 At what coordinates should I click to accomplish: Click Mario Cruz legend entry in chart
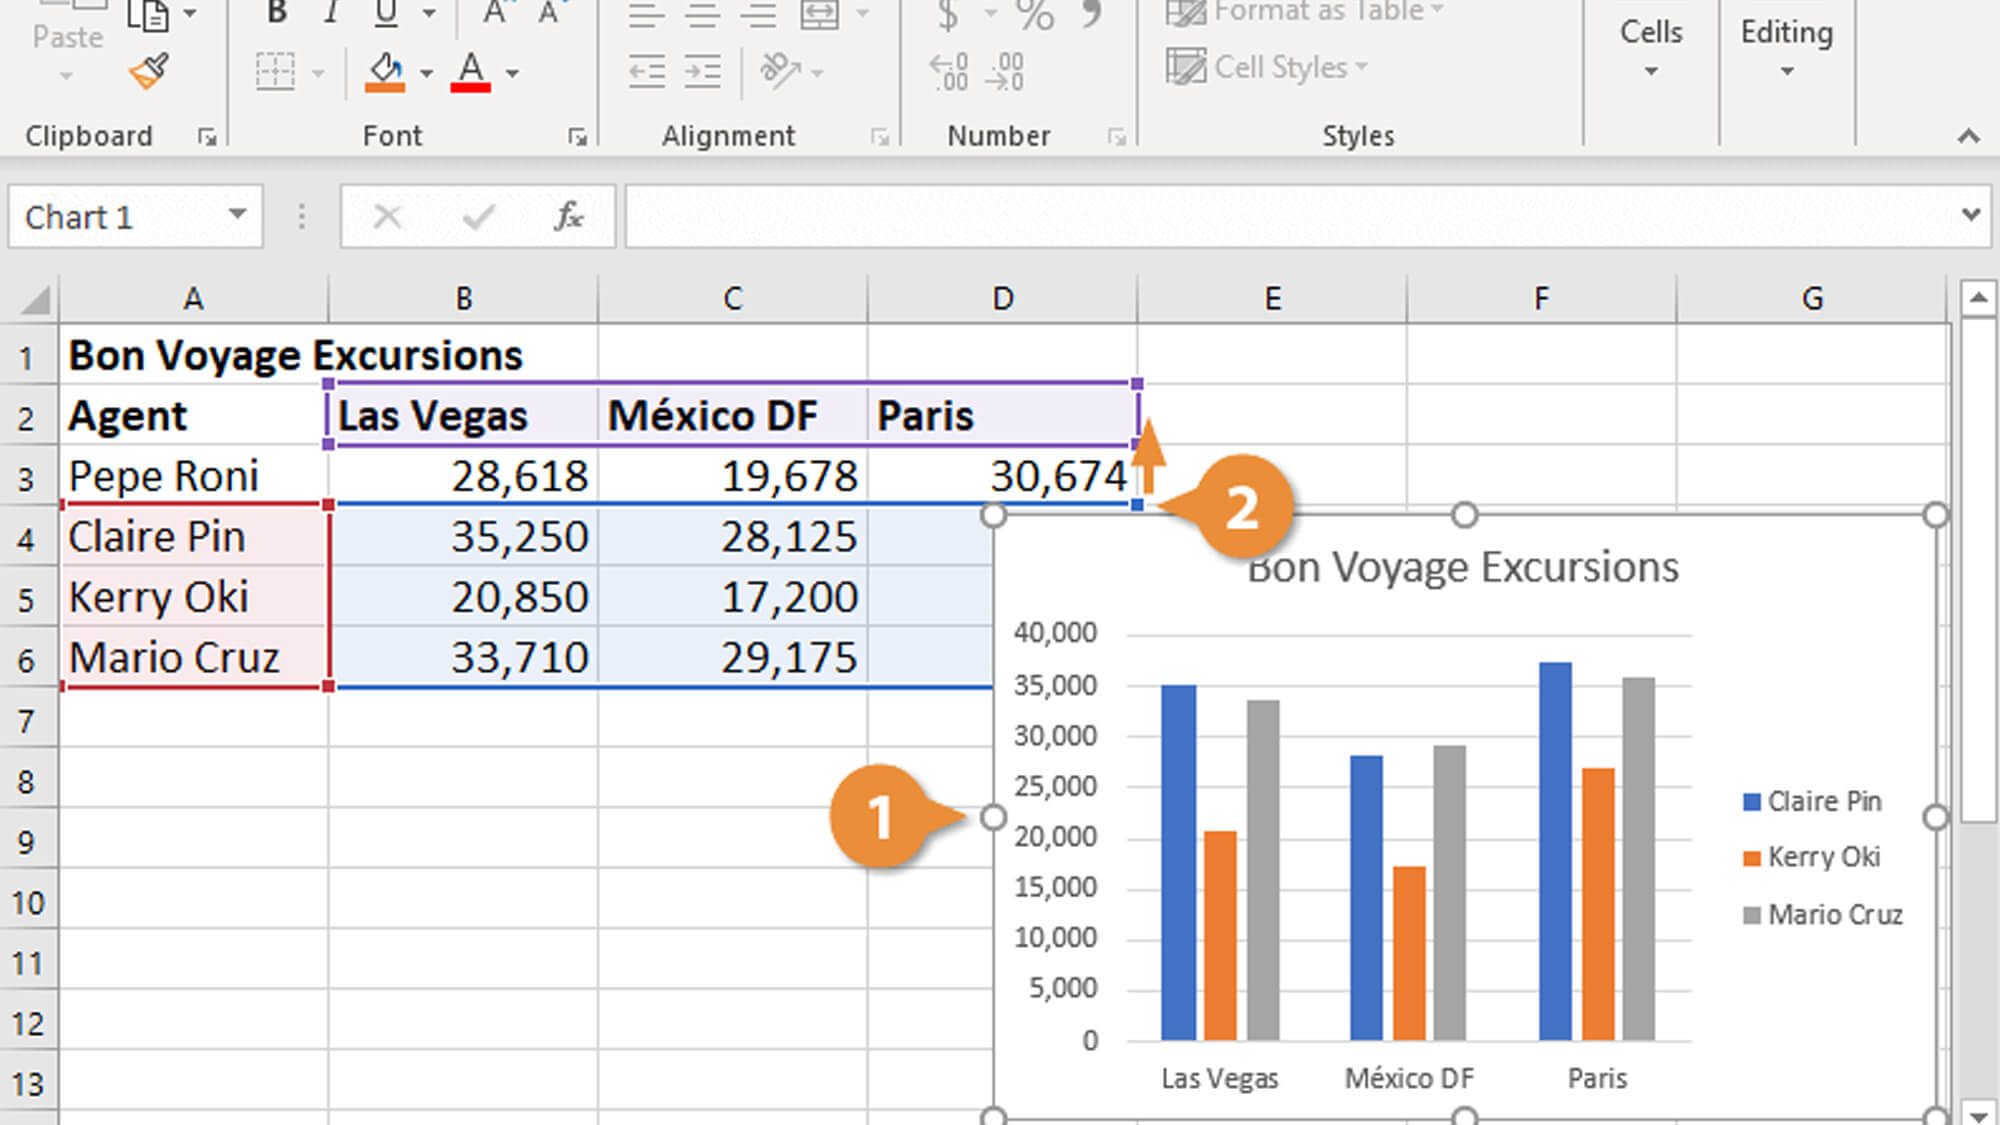pos(1822,914)
